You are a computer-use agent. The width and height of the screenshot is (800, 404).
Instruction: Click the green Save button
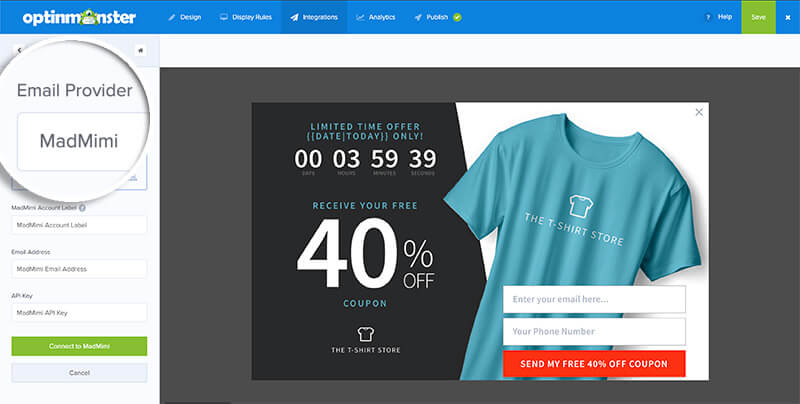tap(758, 17)
